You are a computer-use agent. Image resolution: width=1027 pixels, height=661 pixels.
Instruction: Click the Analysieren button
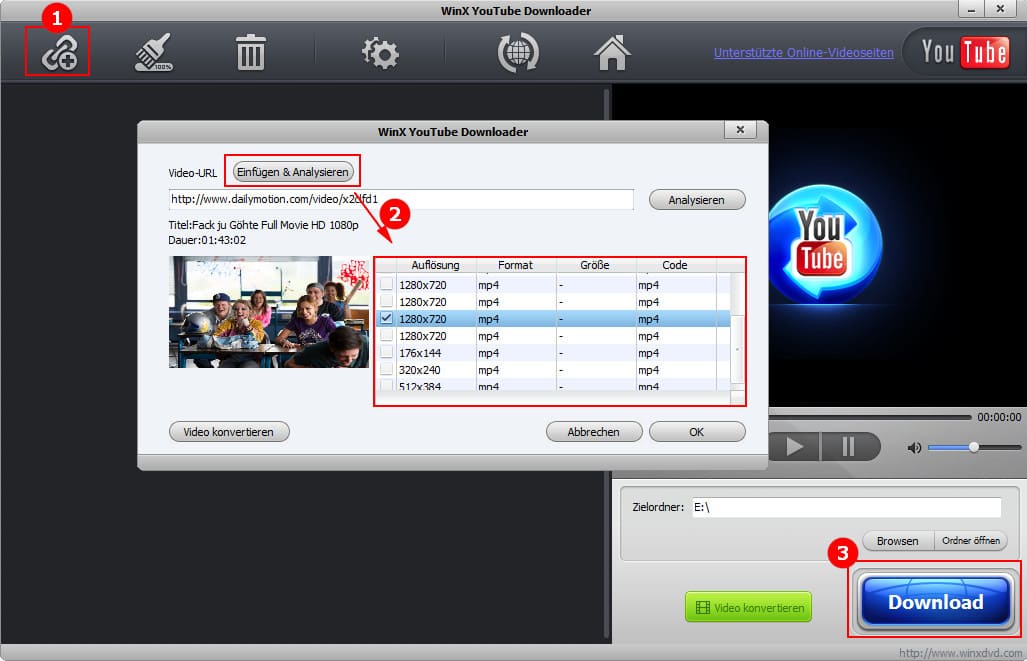[x=697, y=200]
